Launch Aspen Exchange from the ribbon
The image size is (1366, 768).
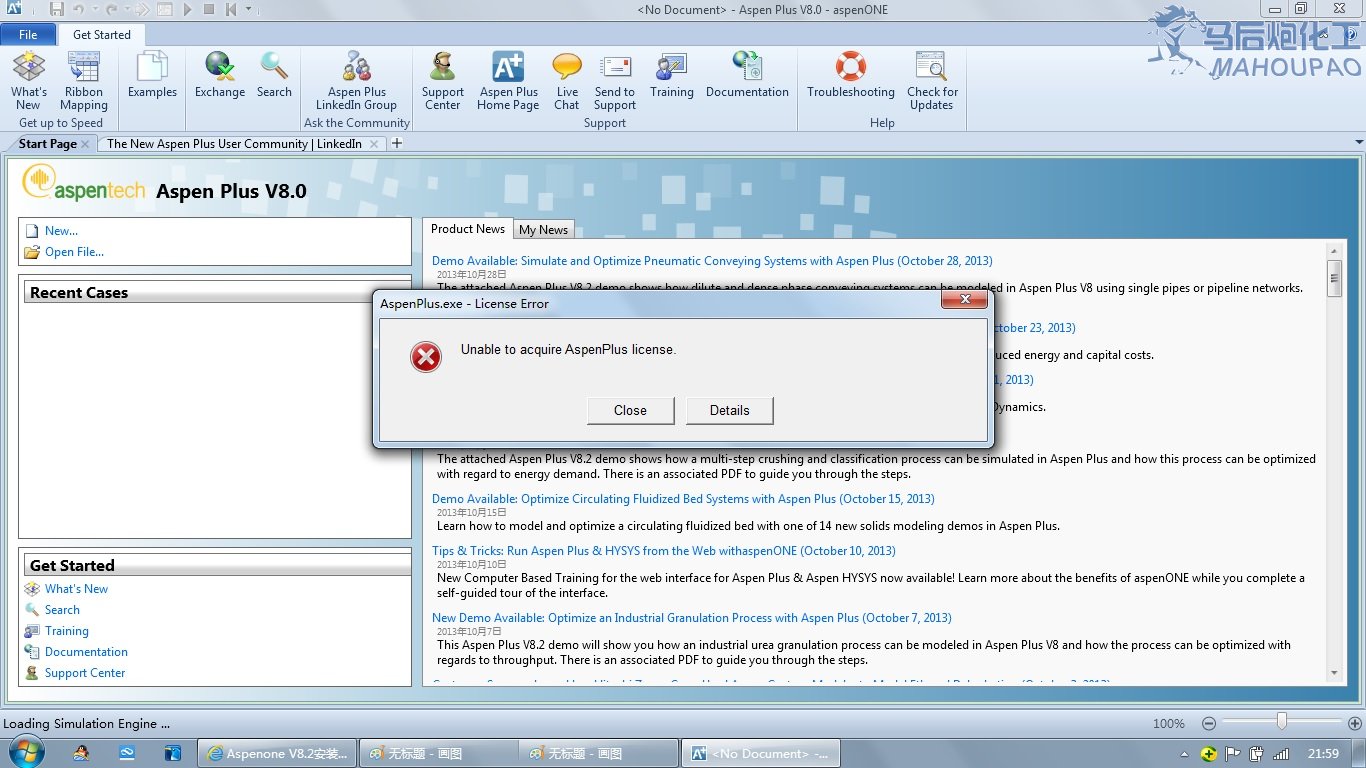220,76
